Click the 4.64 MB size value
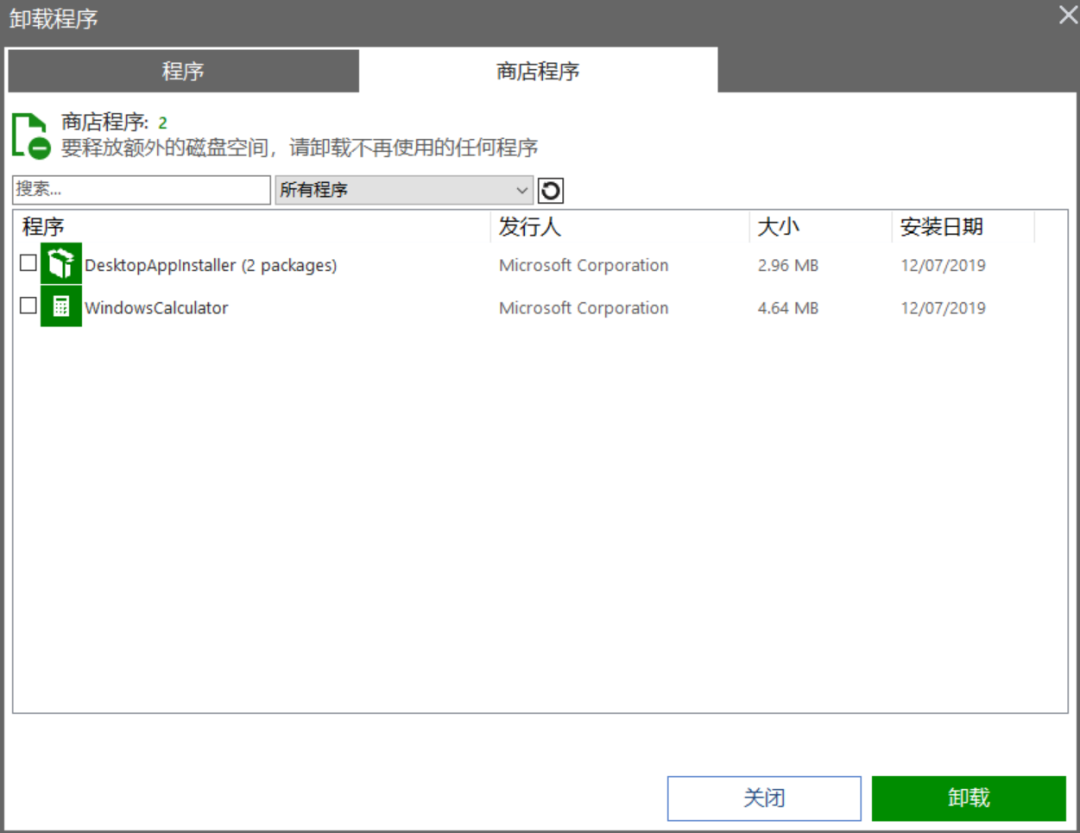This screenshot has width=1080, height=833. pyautogui.click(x=788, y=308)
